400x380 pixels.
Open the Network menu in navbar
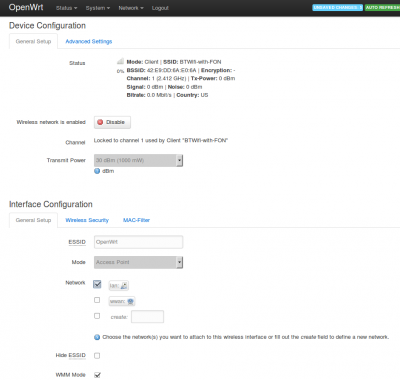click(x=131, y=8)
